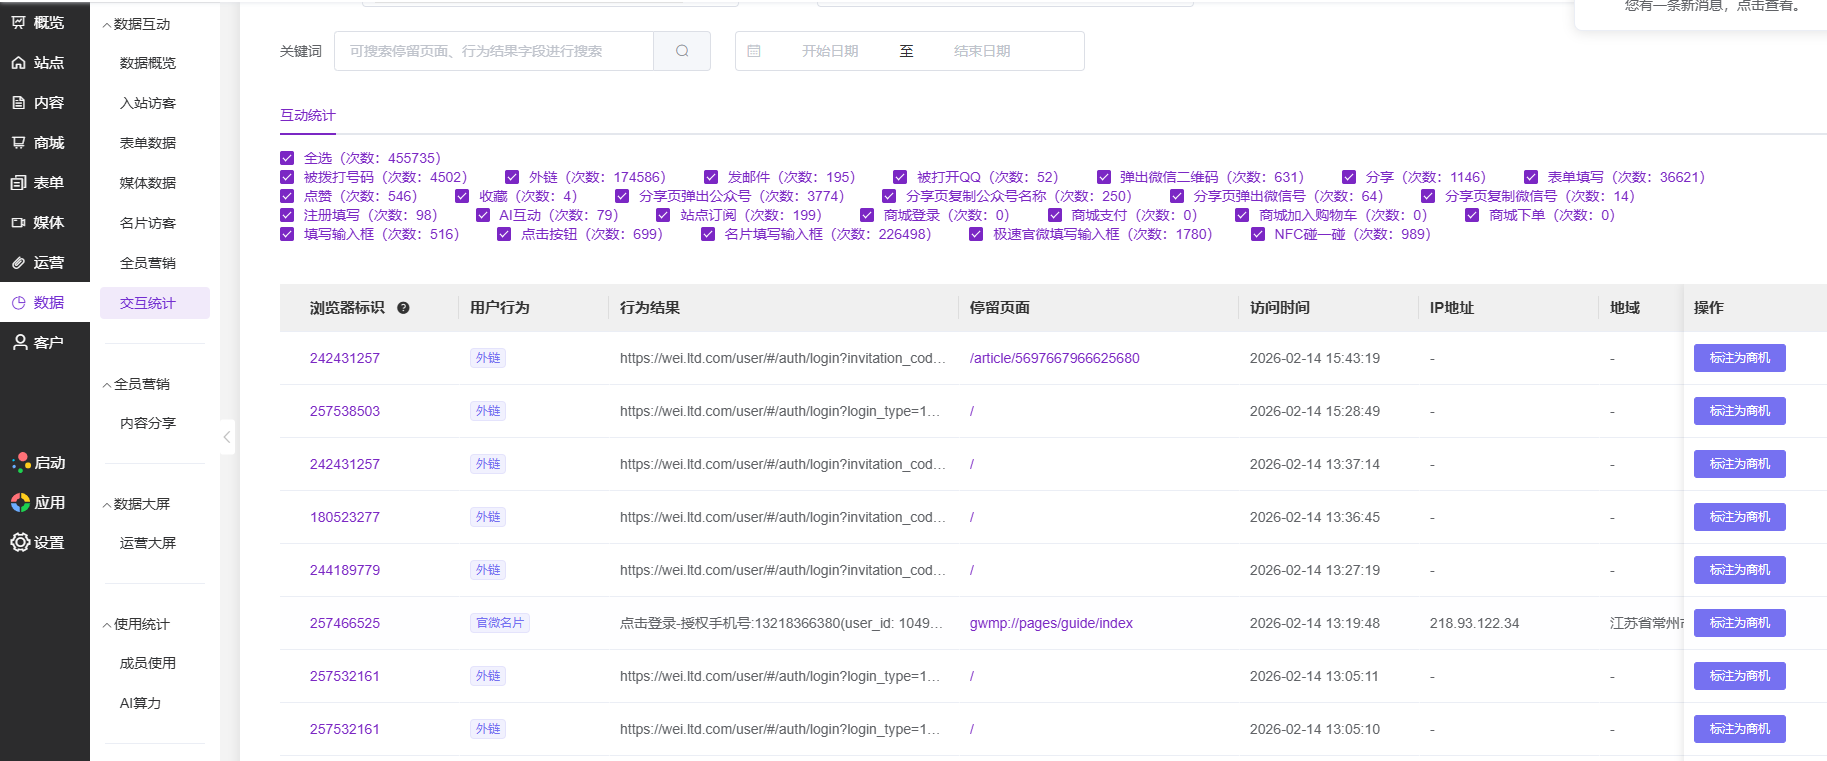
Task: Click the help icon beside 浏览器标识
Action: tap(403, 308)
